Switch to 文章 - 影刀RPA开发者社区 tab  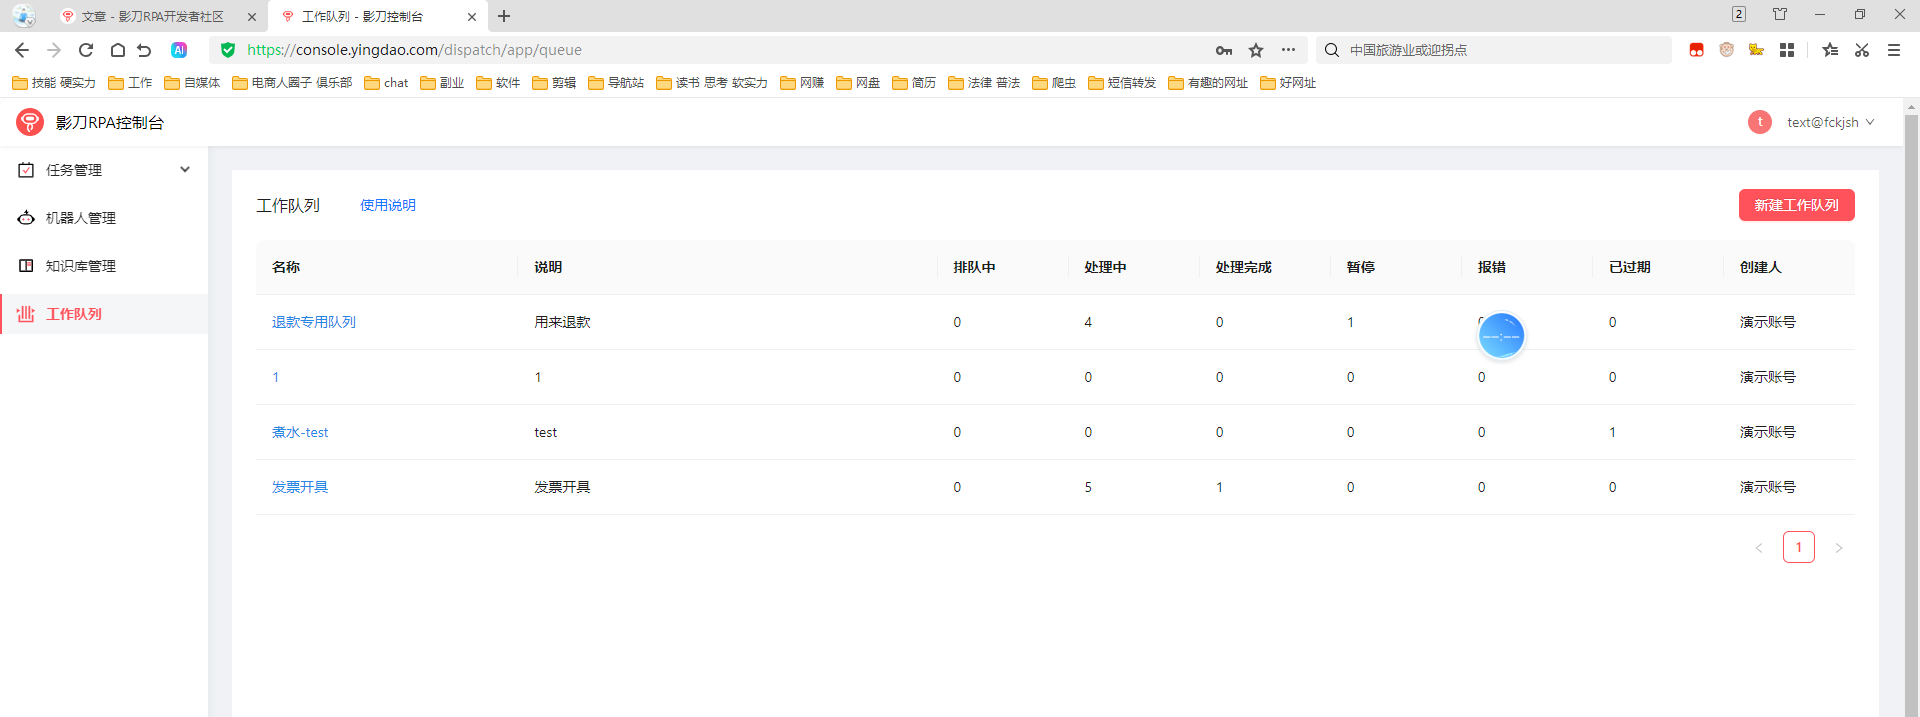tap(152, 16)
